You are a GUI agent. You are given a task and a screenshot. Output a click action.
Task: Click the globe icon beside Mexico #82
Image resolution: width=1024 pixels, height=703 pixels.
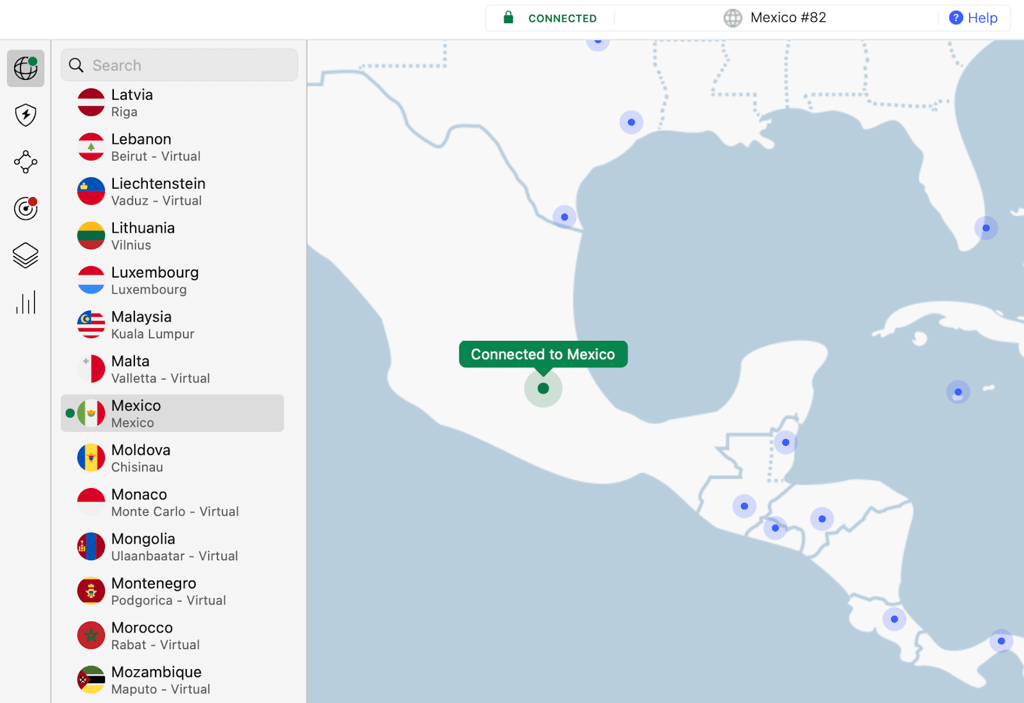(x=733, y=18)
